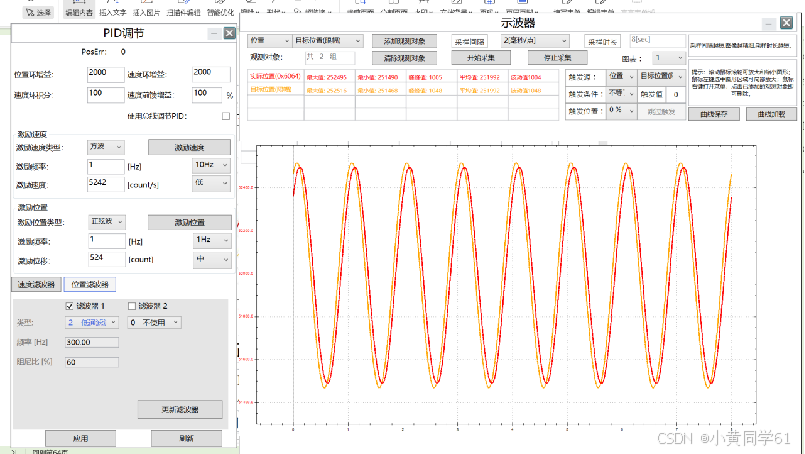Screen dimensions: 805x454
Task: Click 编辑内容 in the background toolbar
Action: click(x=79, y=12)
